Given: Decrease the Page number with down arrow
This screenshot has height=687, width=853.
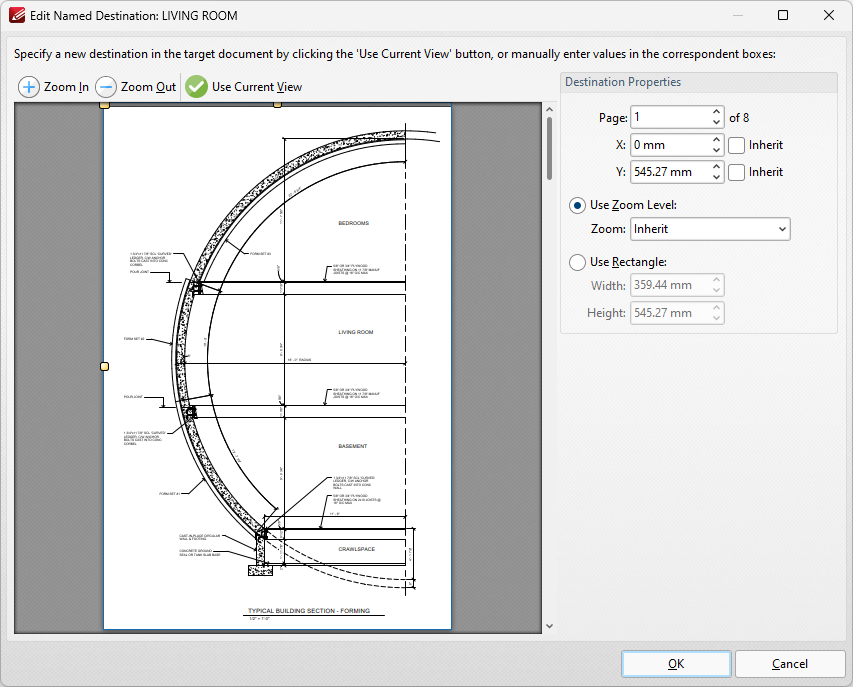Looking at the screenshot, I should [716, 122].
